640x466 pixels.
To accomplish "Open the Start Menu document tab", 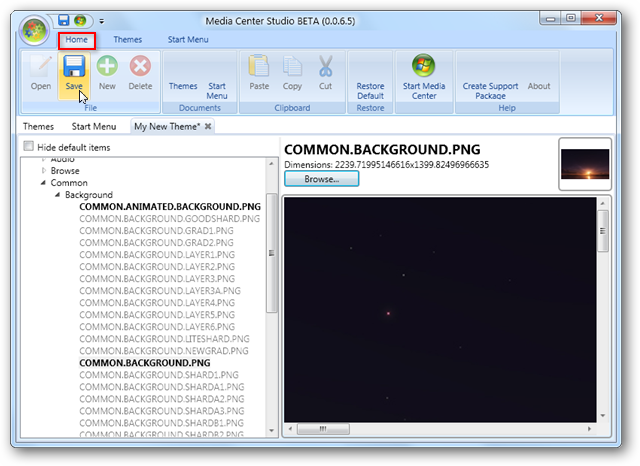I will [94, 126].
